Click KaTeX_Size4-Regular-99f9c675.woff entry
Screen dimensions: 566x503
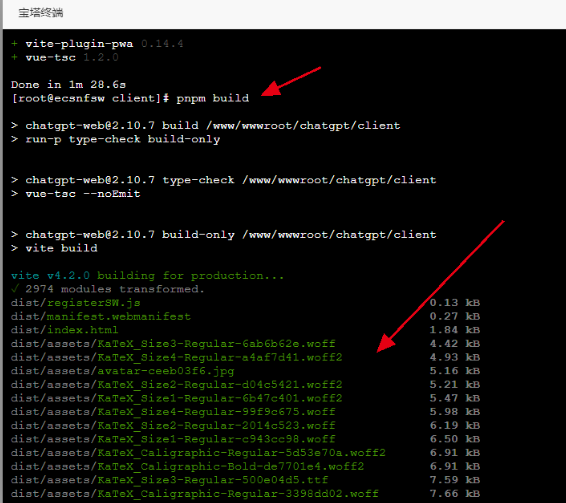coord(173,412)
